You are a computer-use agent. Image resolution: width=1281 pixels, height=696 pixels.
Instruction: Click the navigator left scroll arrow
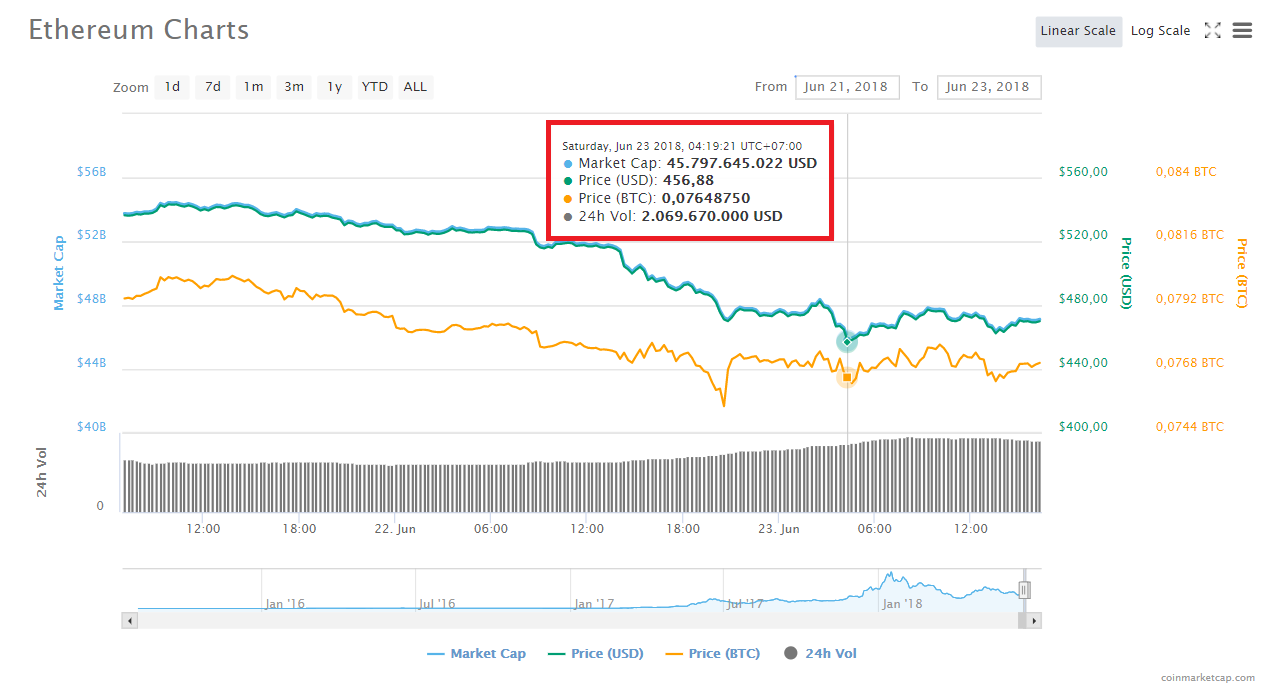click(x=129, y=621)
